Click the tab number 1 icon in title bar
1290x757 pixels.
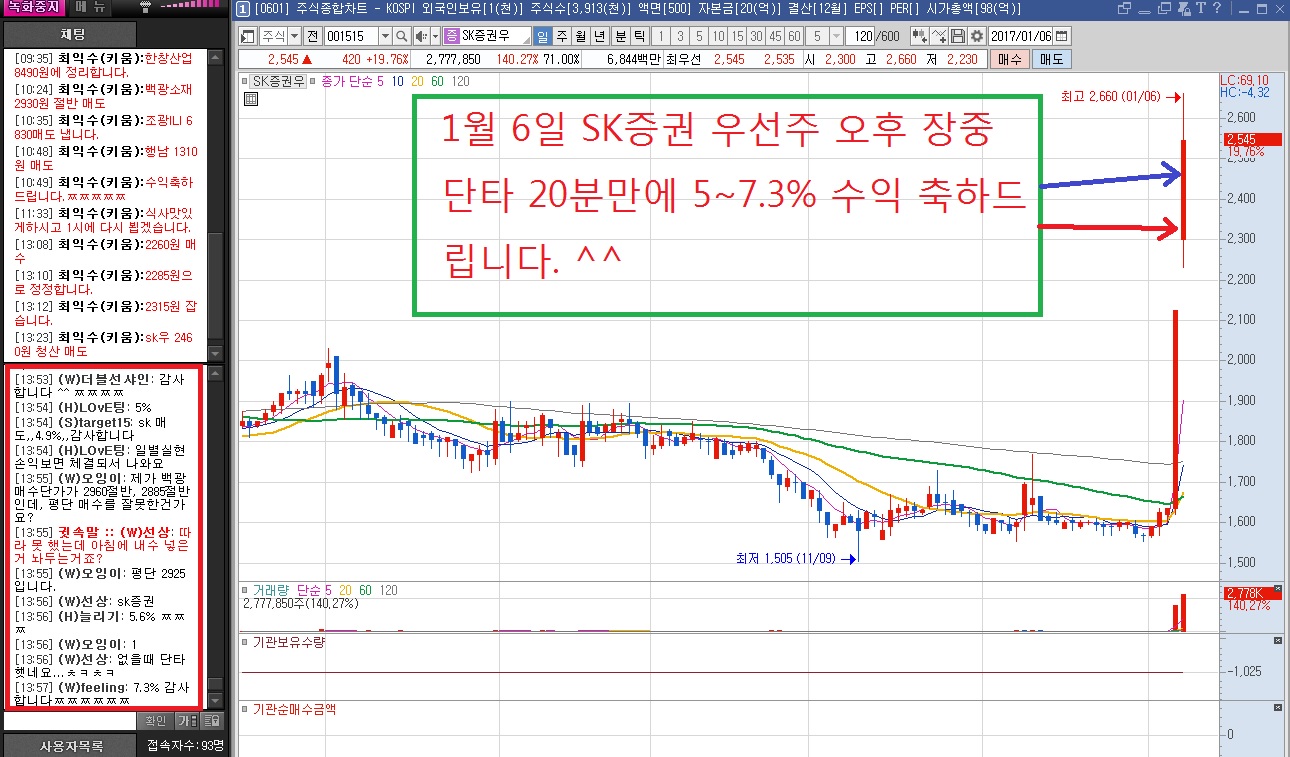click(243, 9)
